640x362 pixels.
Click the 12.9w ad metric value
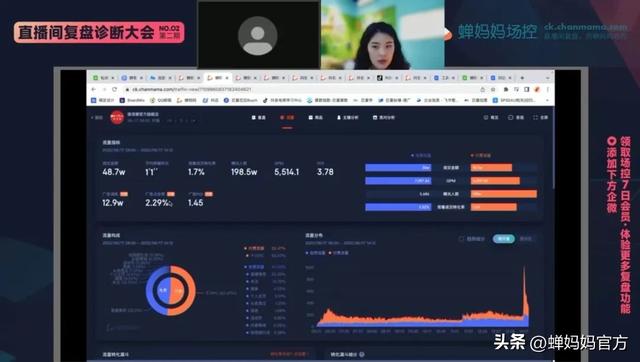(113, 203)
